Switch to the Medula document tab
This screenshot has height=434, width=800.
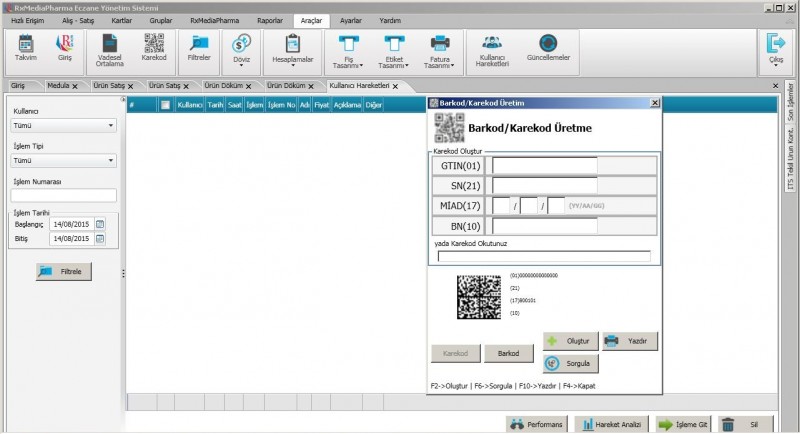click(x=58, y=86)
